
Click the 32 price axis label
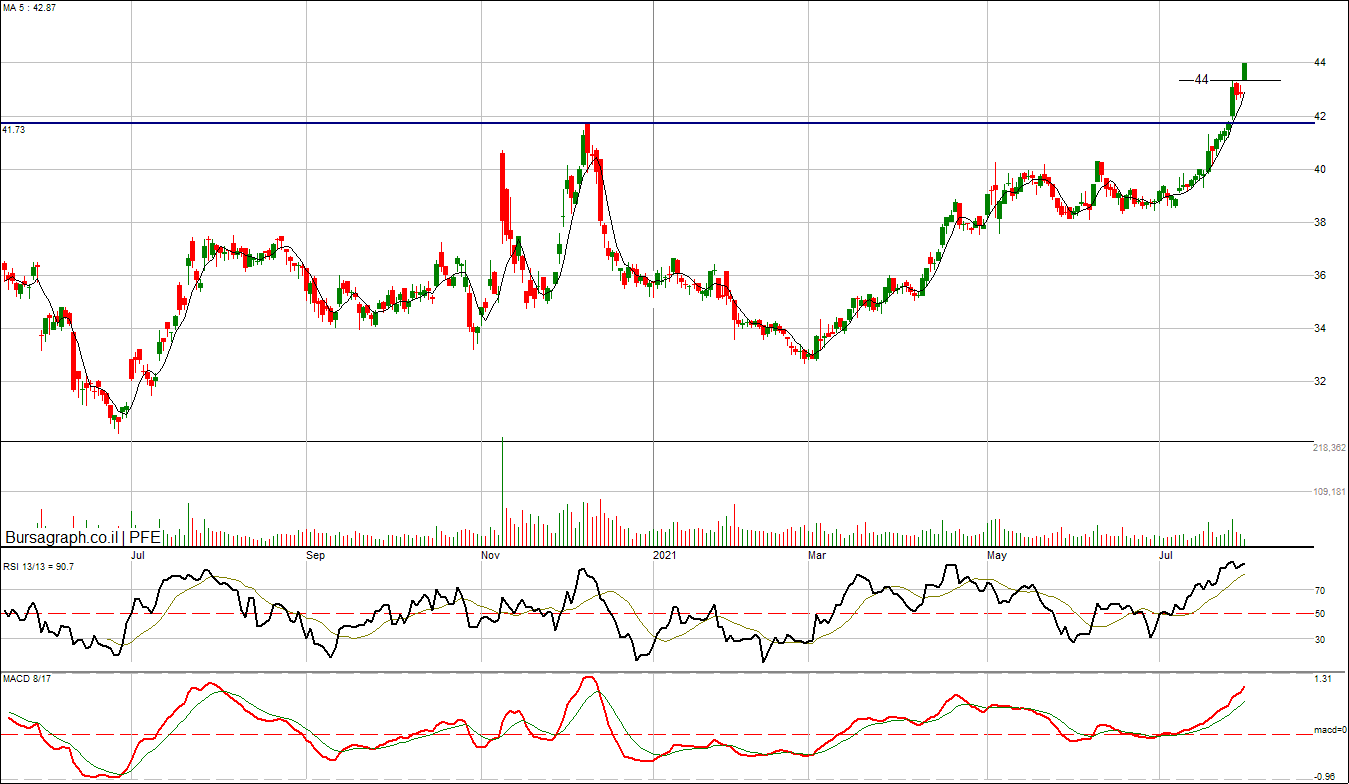(1320, 382)
